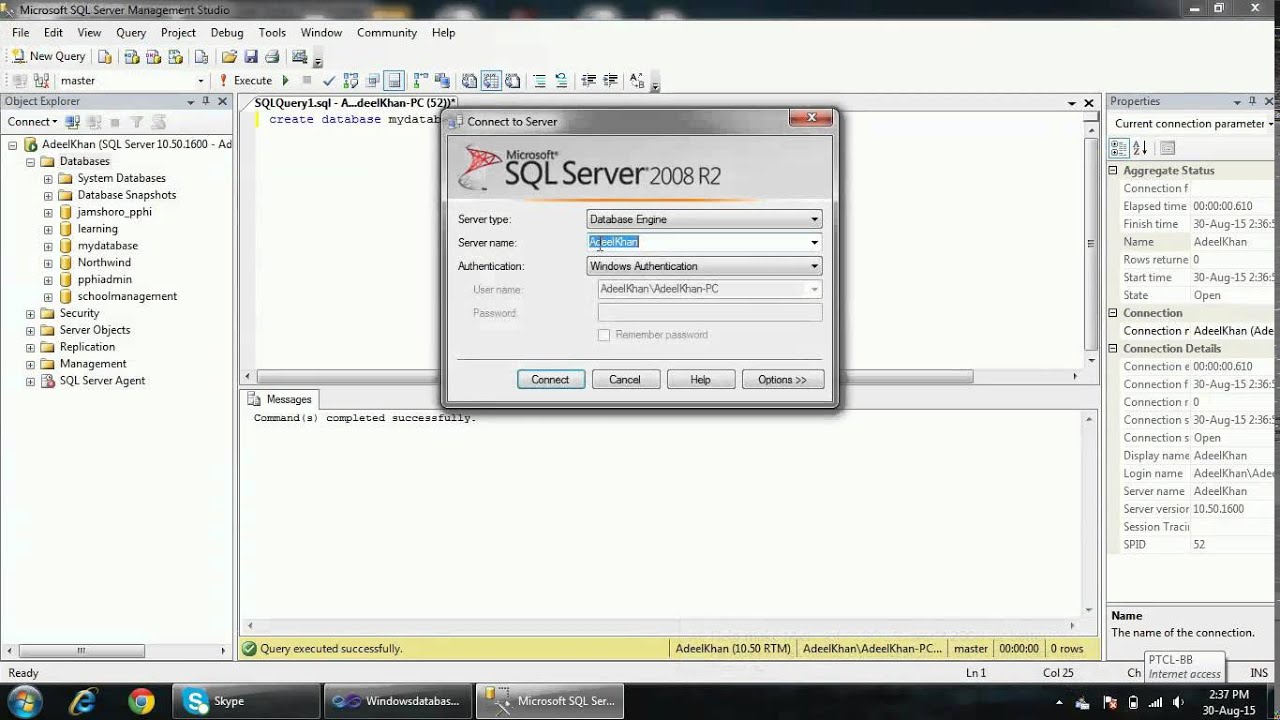Image resolution: width=1280 pixels, height=720 pixels.
Task: Collapse the Databases tree node
Action: click(x=30, y=161)
